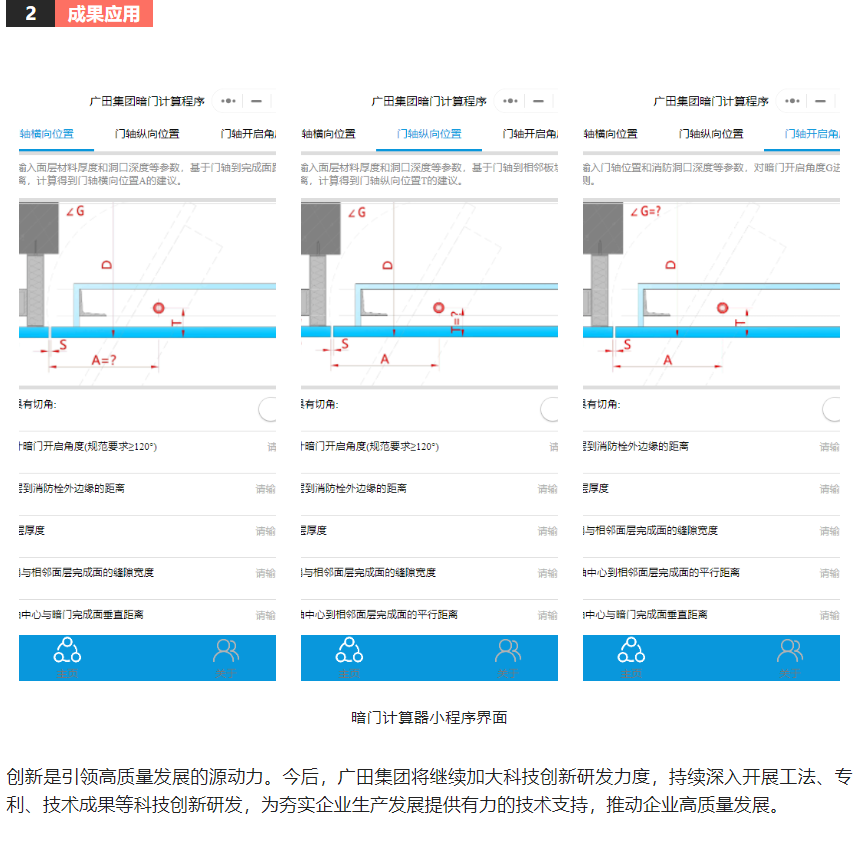Toggle the 有切角 switch in right panel

point(831,408)
